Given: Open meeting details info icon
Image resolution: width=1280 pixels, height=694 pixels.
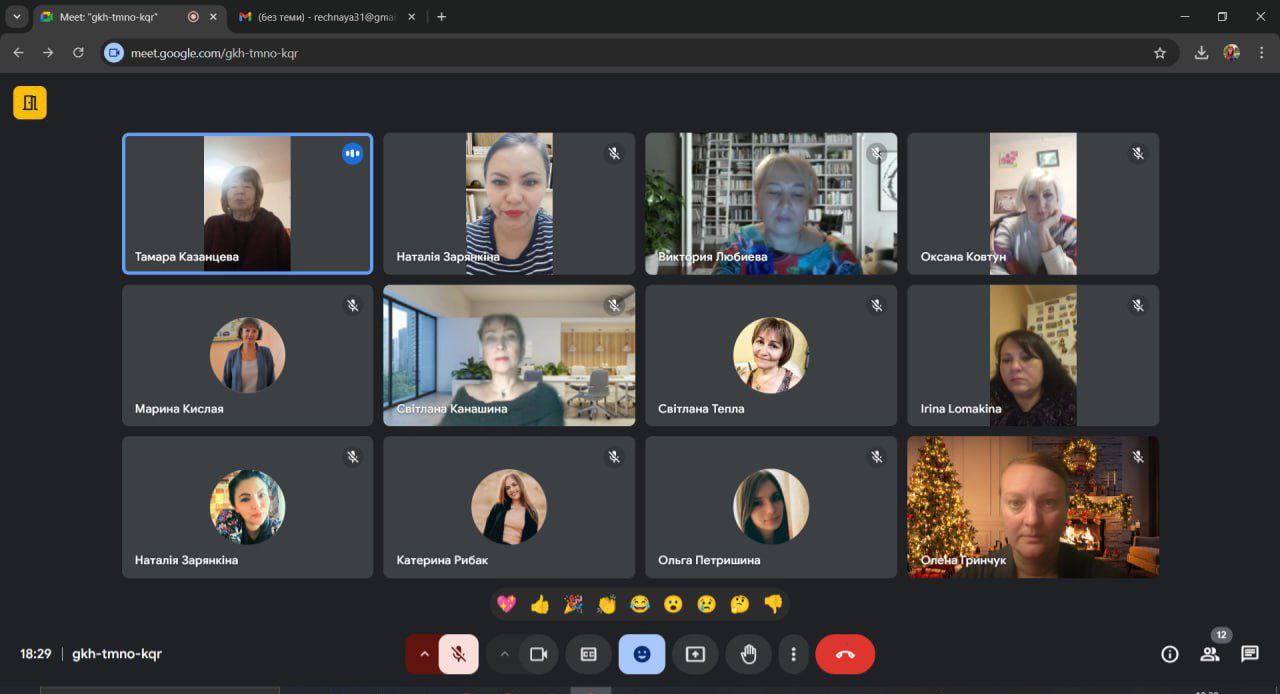Looking at the screenshot, I should [1169, 654].
